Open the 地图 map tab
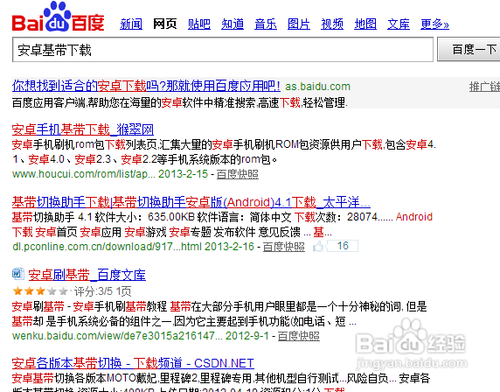Viewport: 500px width, 392px height. 365,24
